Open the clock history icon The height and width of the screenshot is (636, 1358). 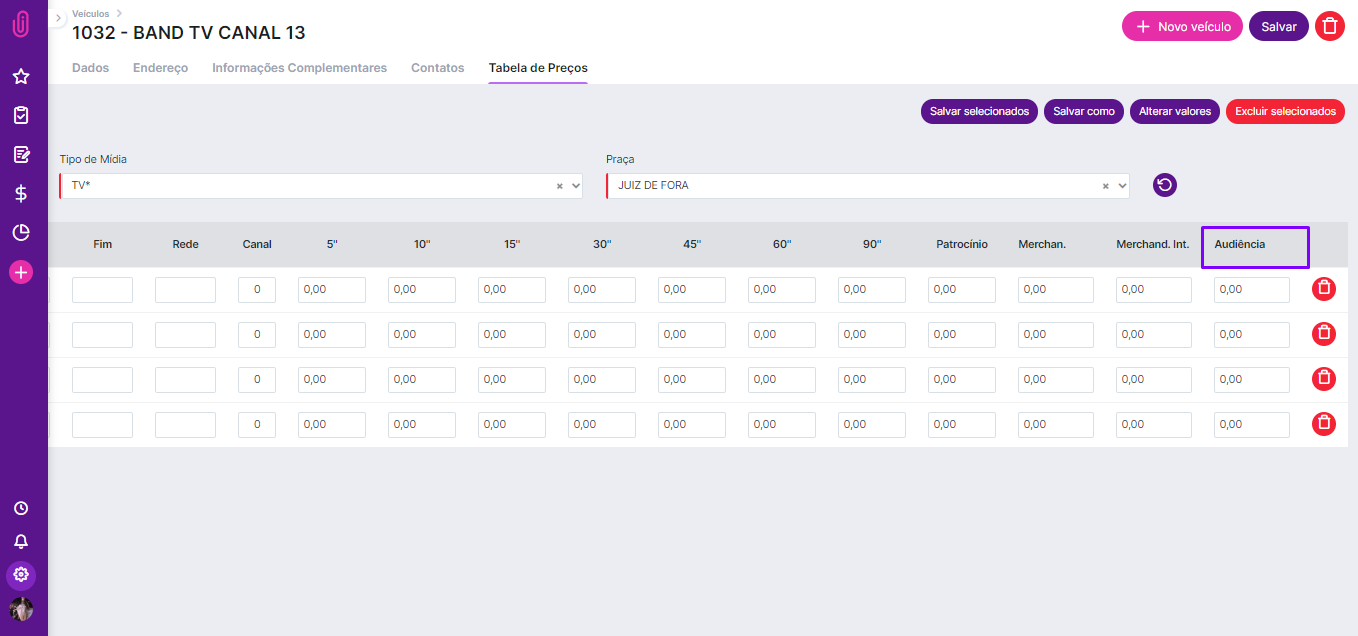[x=21, y=508]
